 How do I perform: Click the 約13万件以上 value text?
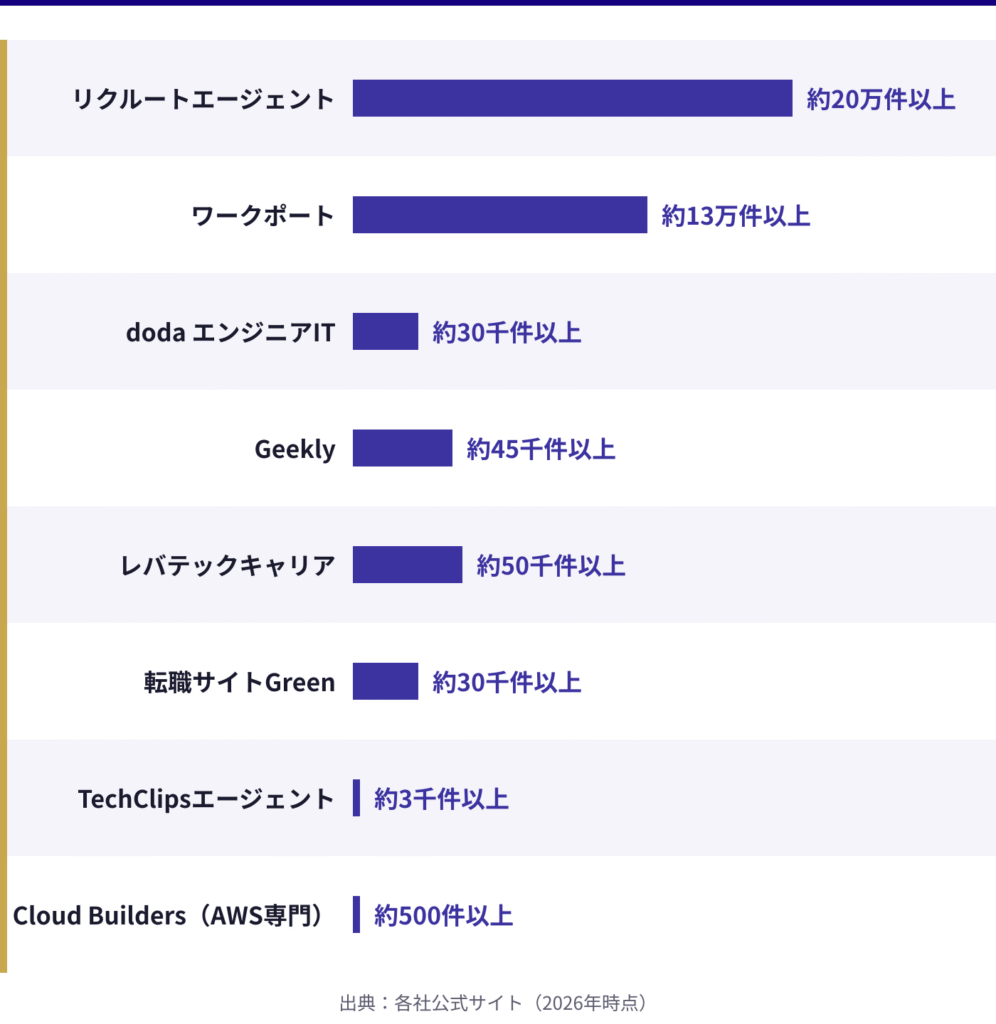pyautogui.click(x=735, y=215)
